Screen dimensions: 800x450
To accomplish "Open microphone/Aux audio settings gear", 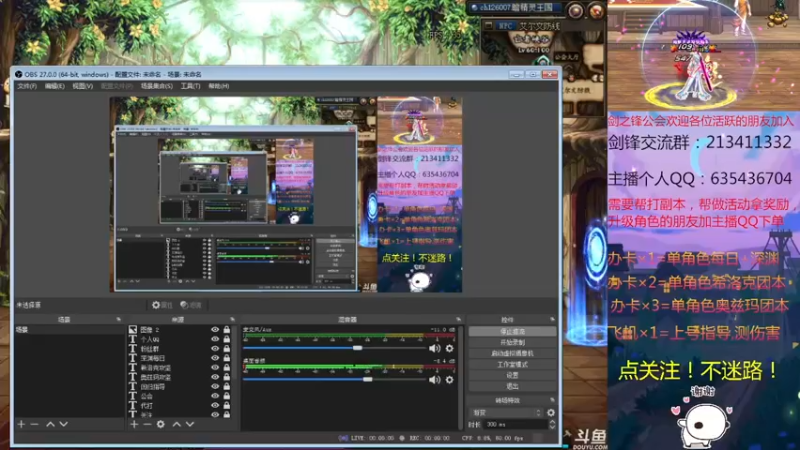I will (x=449, y=348).
